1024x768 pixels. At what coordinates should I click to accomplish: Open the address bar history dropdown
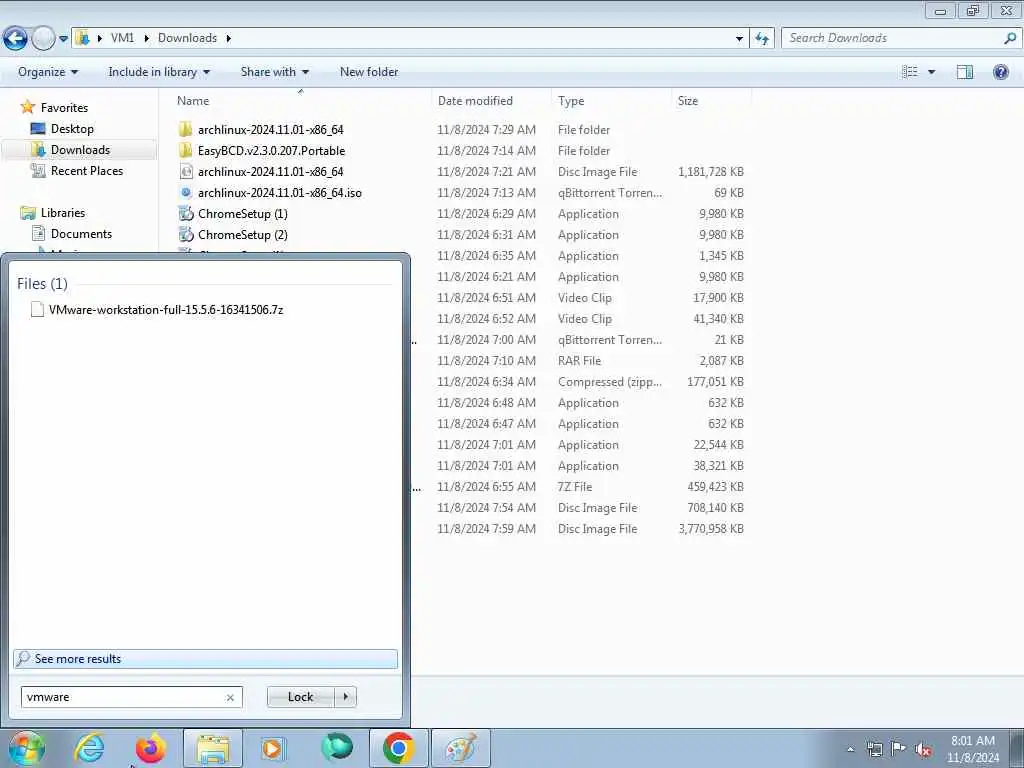point(739,39)
